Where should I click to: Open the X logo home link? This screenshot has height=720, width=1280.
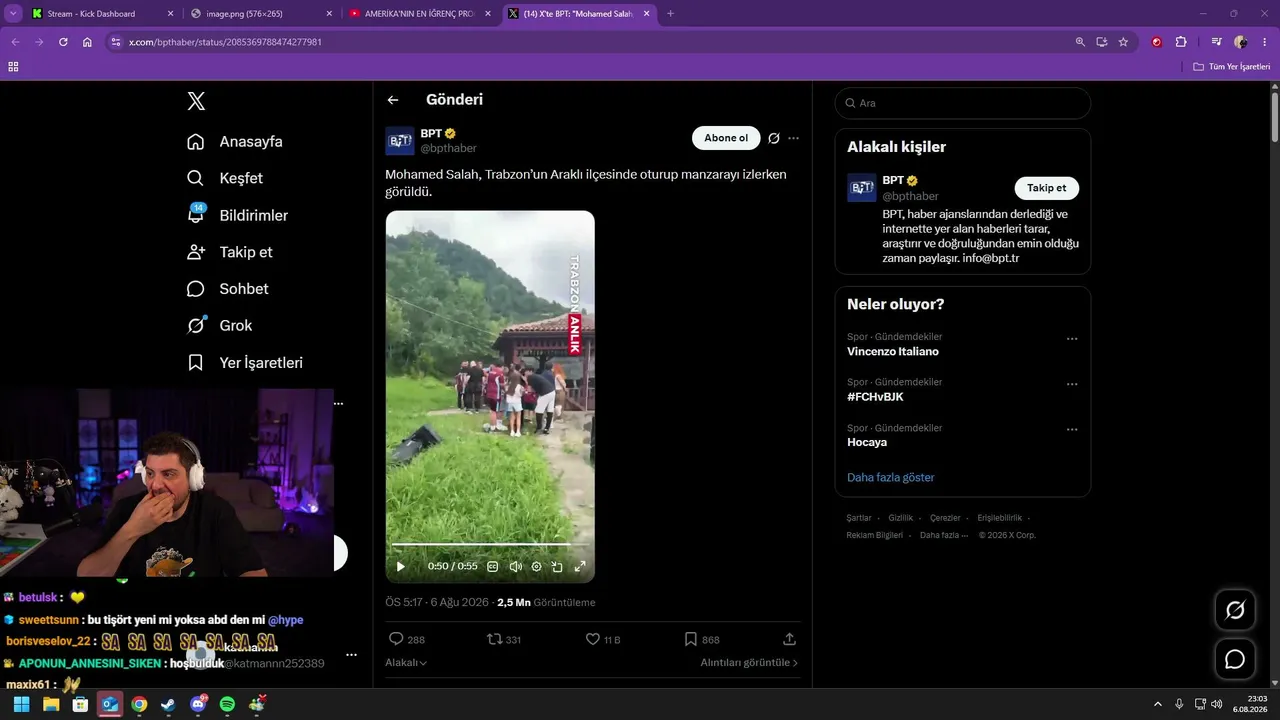click(196, 101)
